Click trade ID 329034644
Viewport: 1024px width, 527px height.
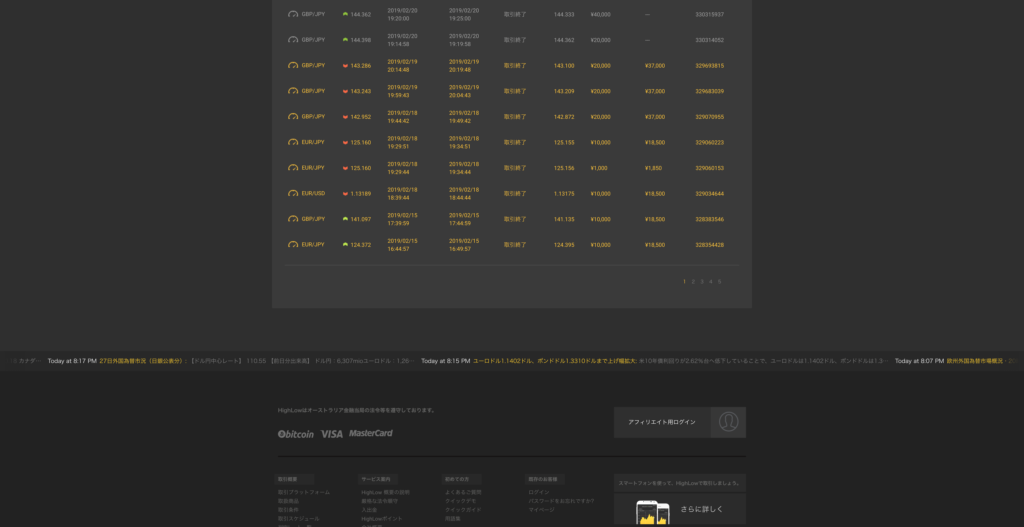(x=709, y=193)
